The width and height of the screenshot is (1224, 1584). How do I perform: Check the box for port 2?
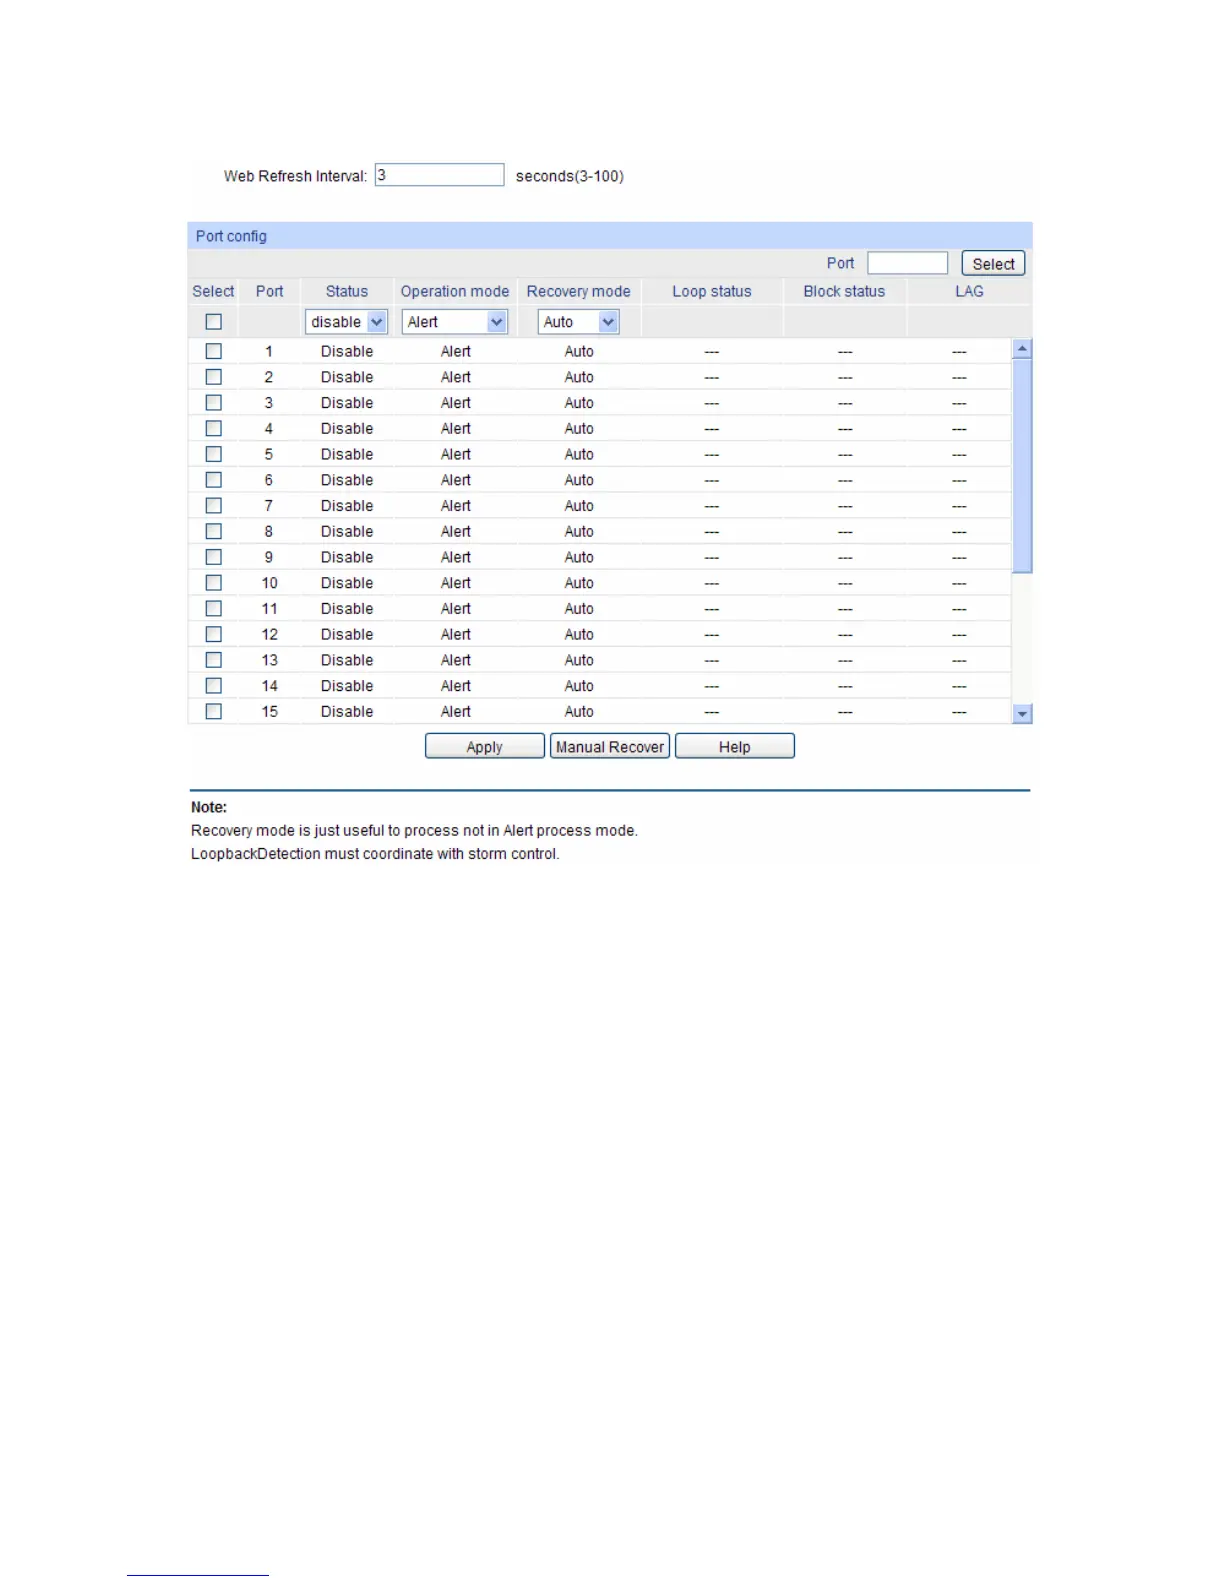(x=213, y=377)
